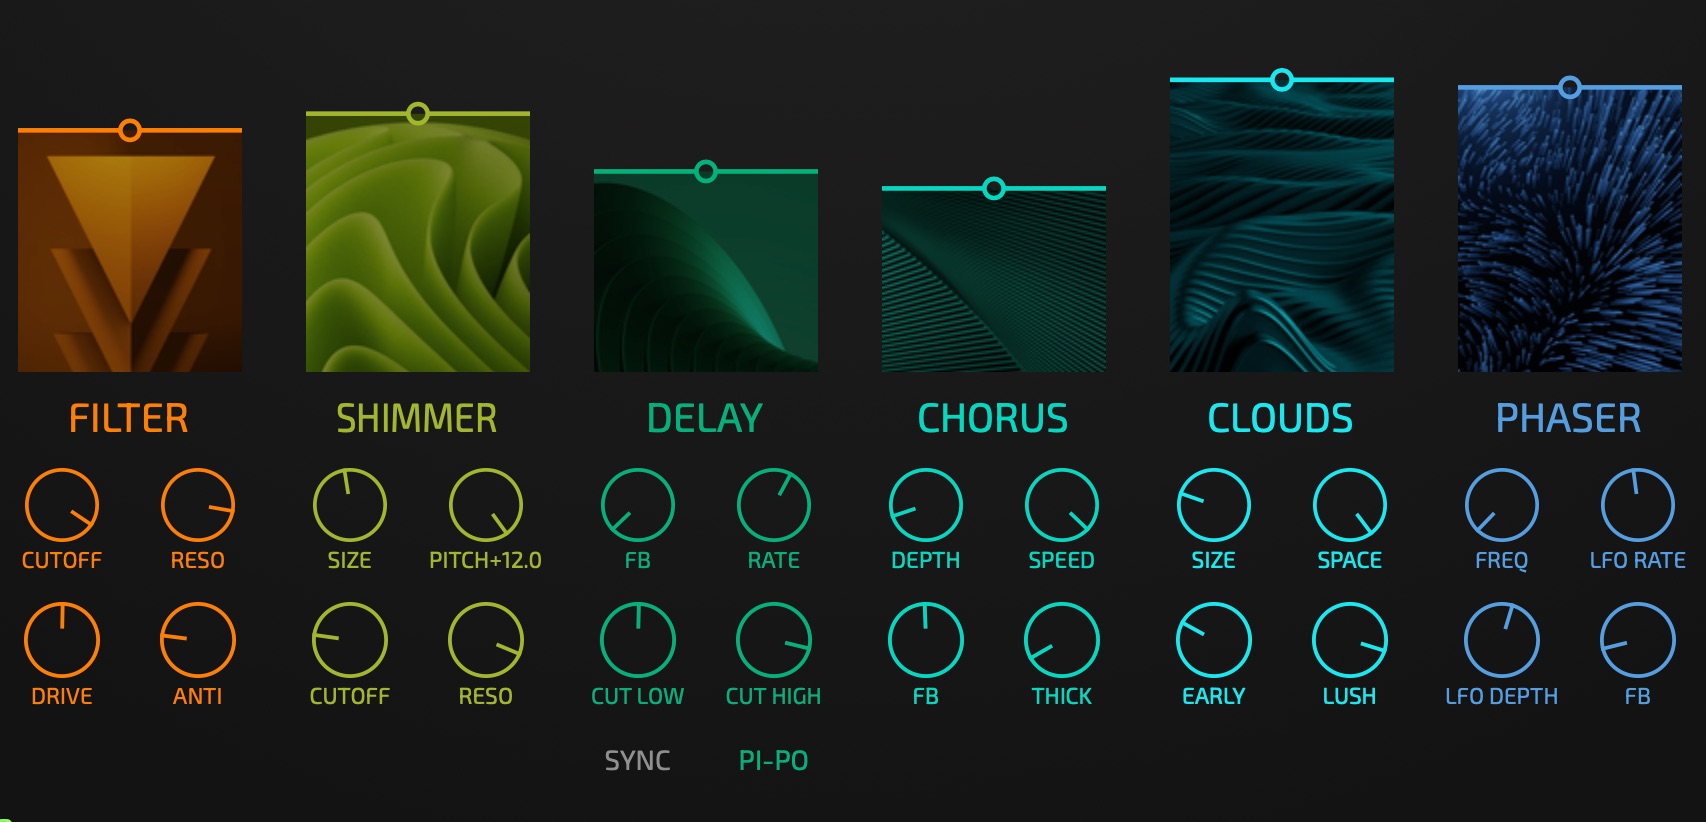Toggle the PI-PO ping-pong mode

(773, 761)
